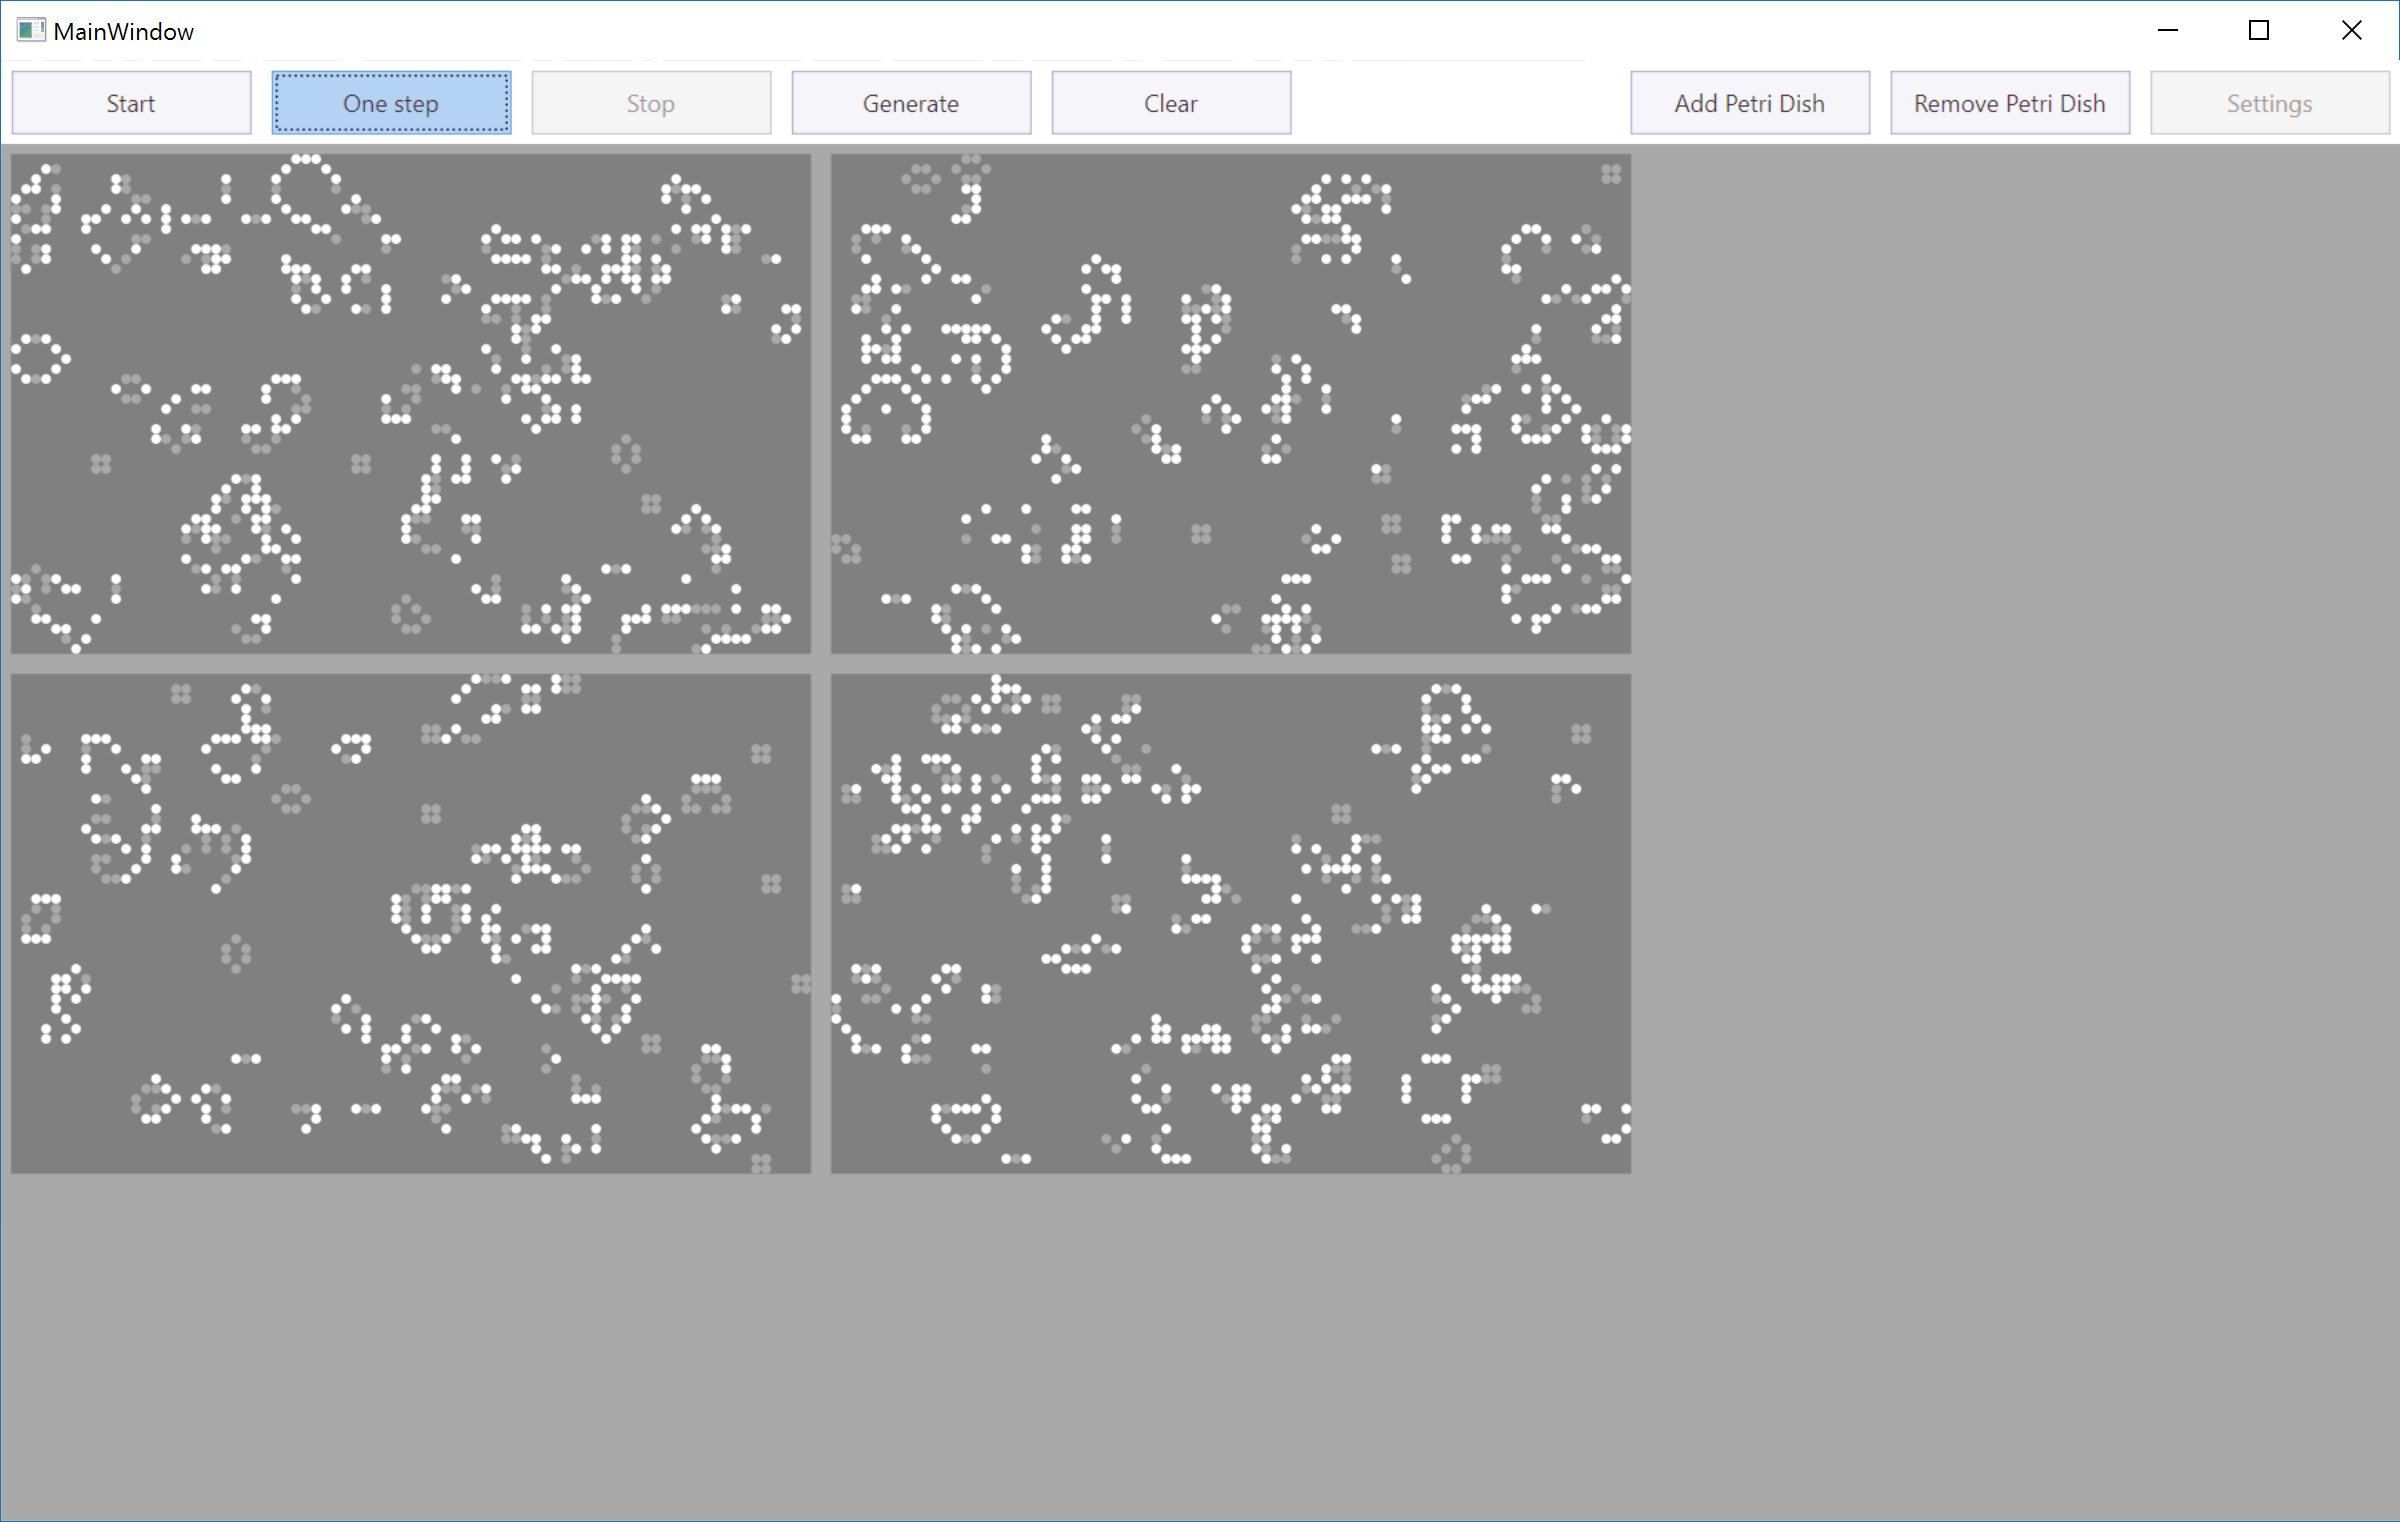Click the bottom-right petri dish grid

[1231, 923]
